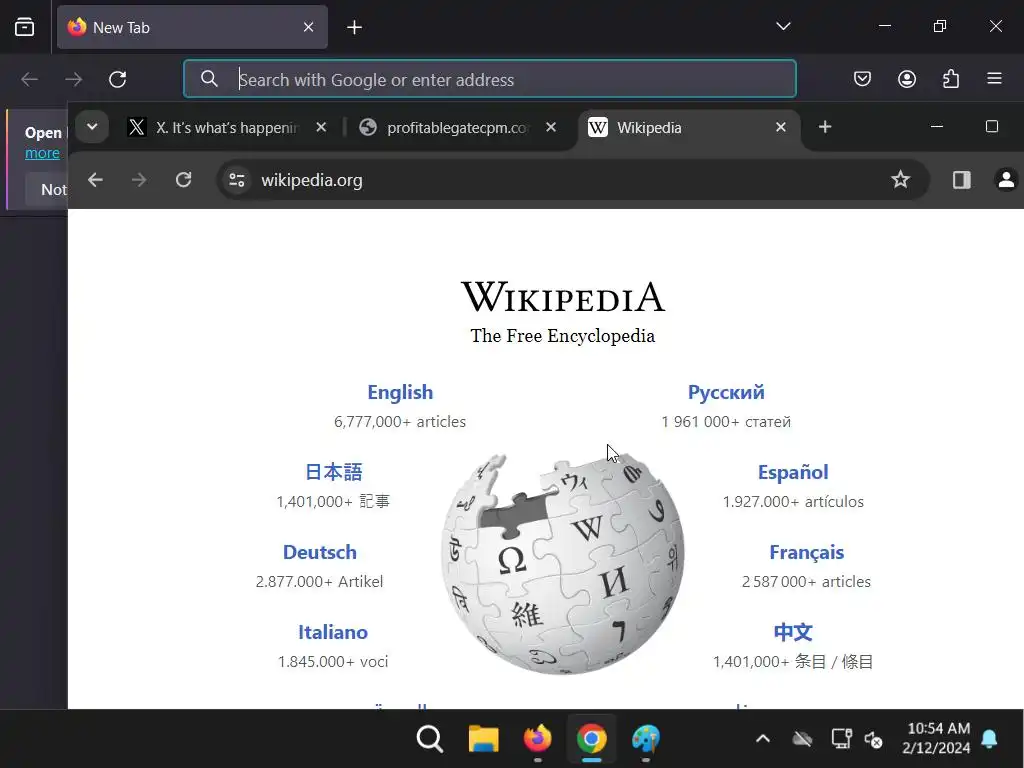This screenshot has height=768, width=1024.
Task: Open Español Wikipedia link
Action: (793, 472)
